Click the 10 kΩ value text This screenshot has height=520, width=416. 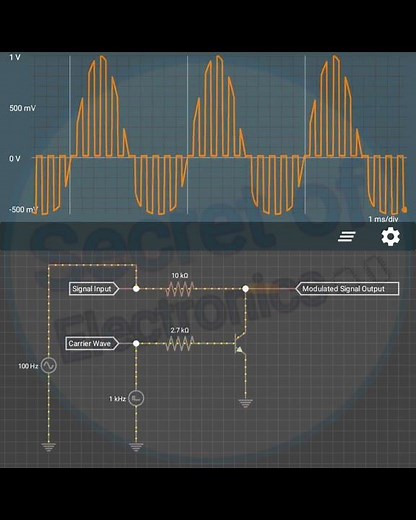coord(180,275)
